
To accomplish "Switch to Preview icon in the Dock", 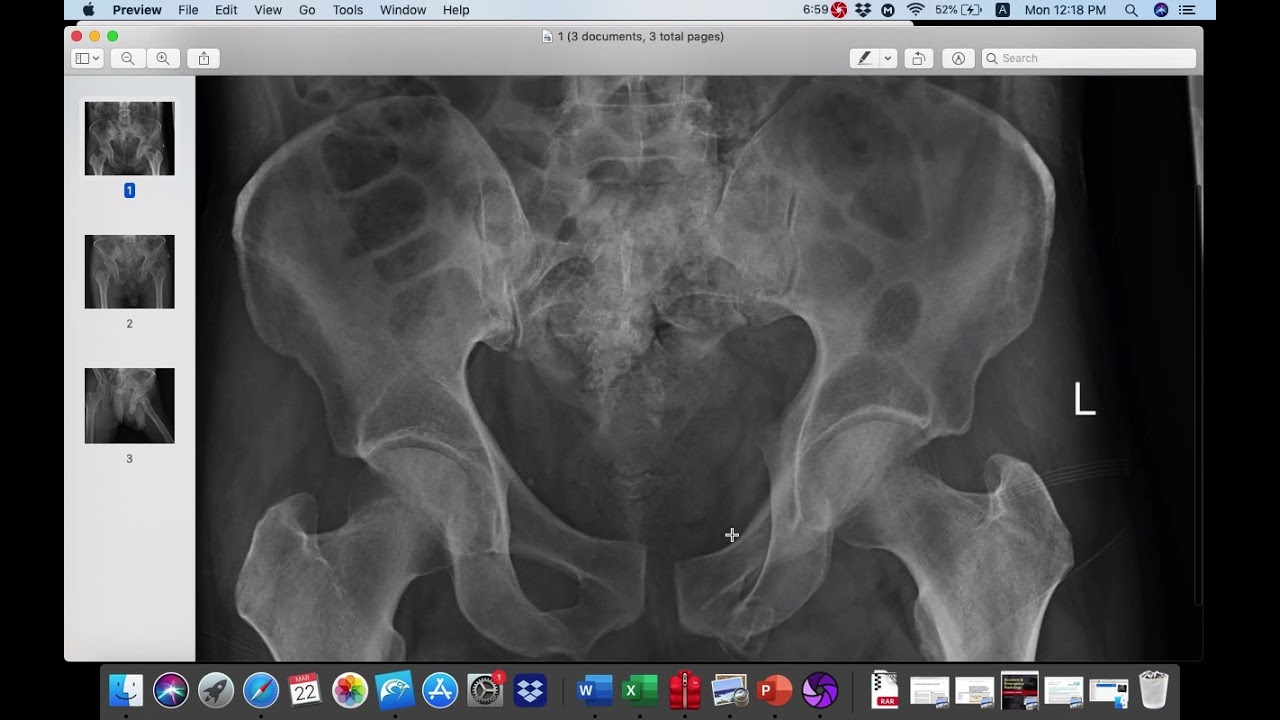I will coord(729,690).
